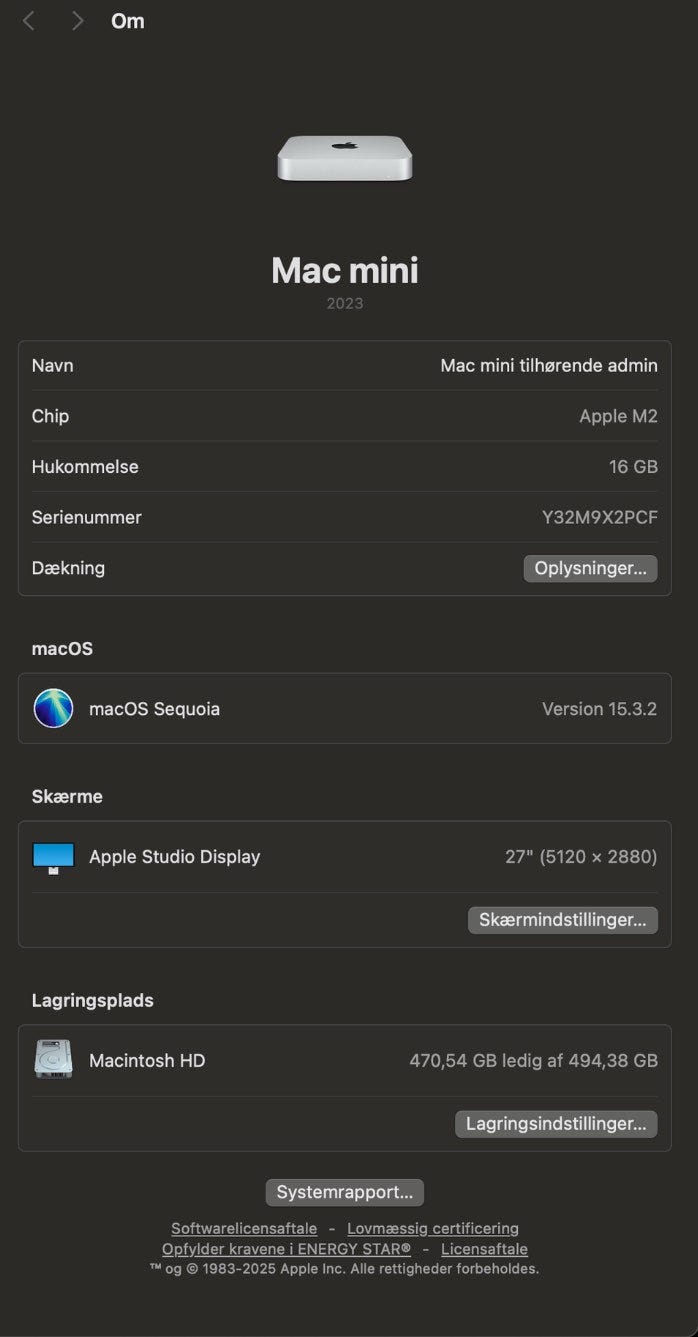Click the Apple M2 chip value
The width and height of the screenshot is (698, 1337).
[618, 416]
